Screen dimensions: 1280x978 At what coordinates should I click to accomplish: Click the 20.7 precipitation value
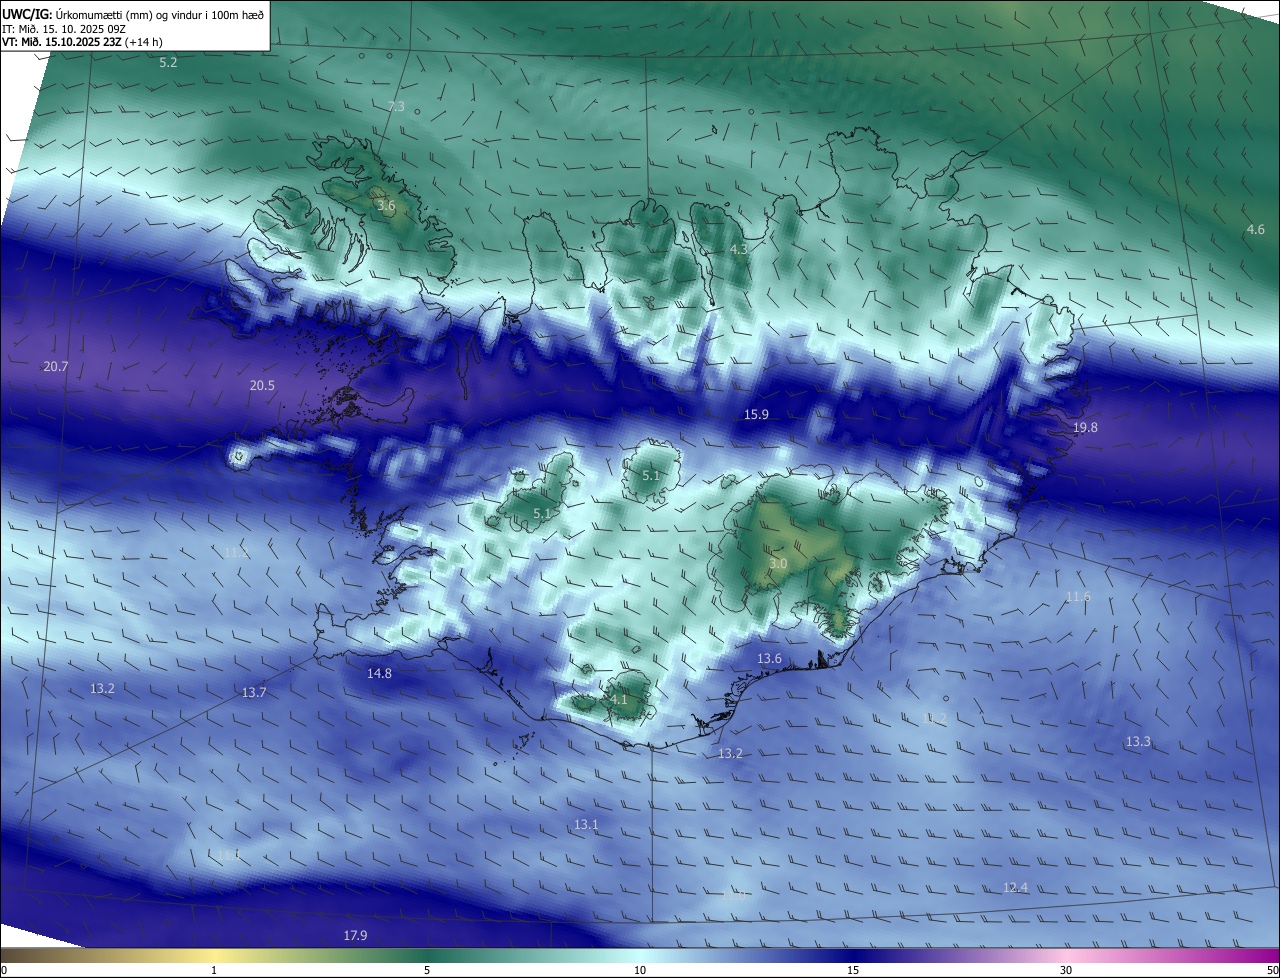[56, 367]
